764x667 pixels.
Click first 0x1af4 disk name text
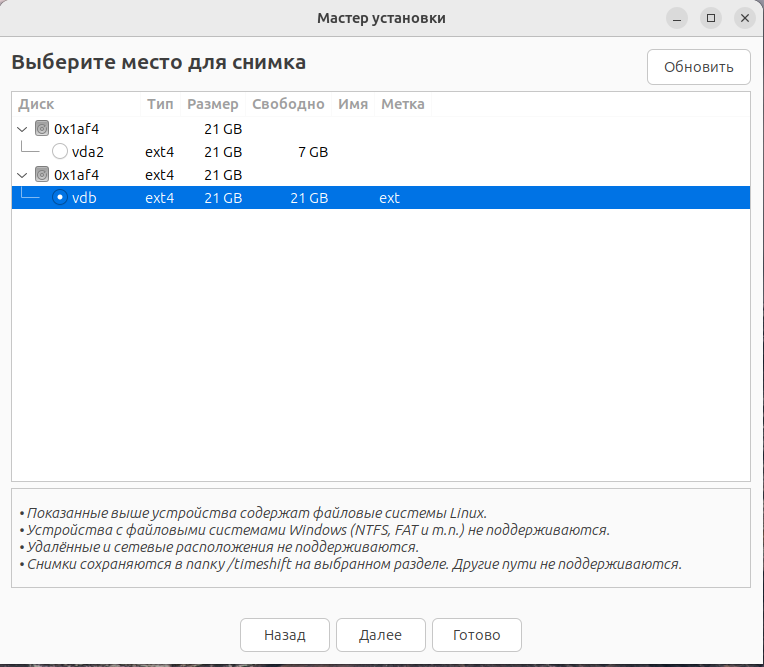click(x=76, y=129)
